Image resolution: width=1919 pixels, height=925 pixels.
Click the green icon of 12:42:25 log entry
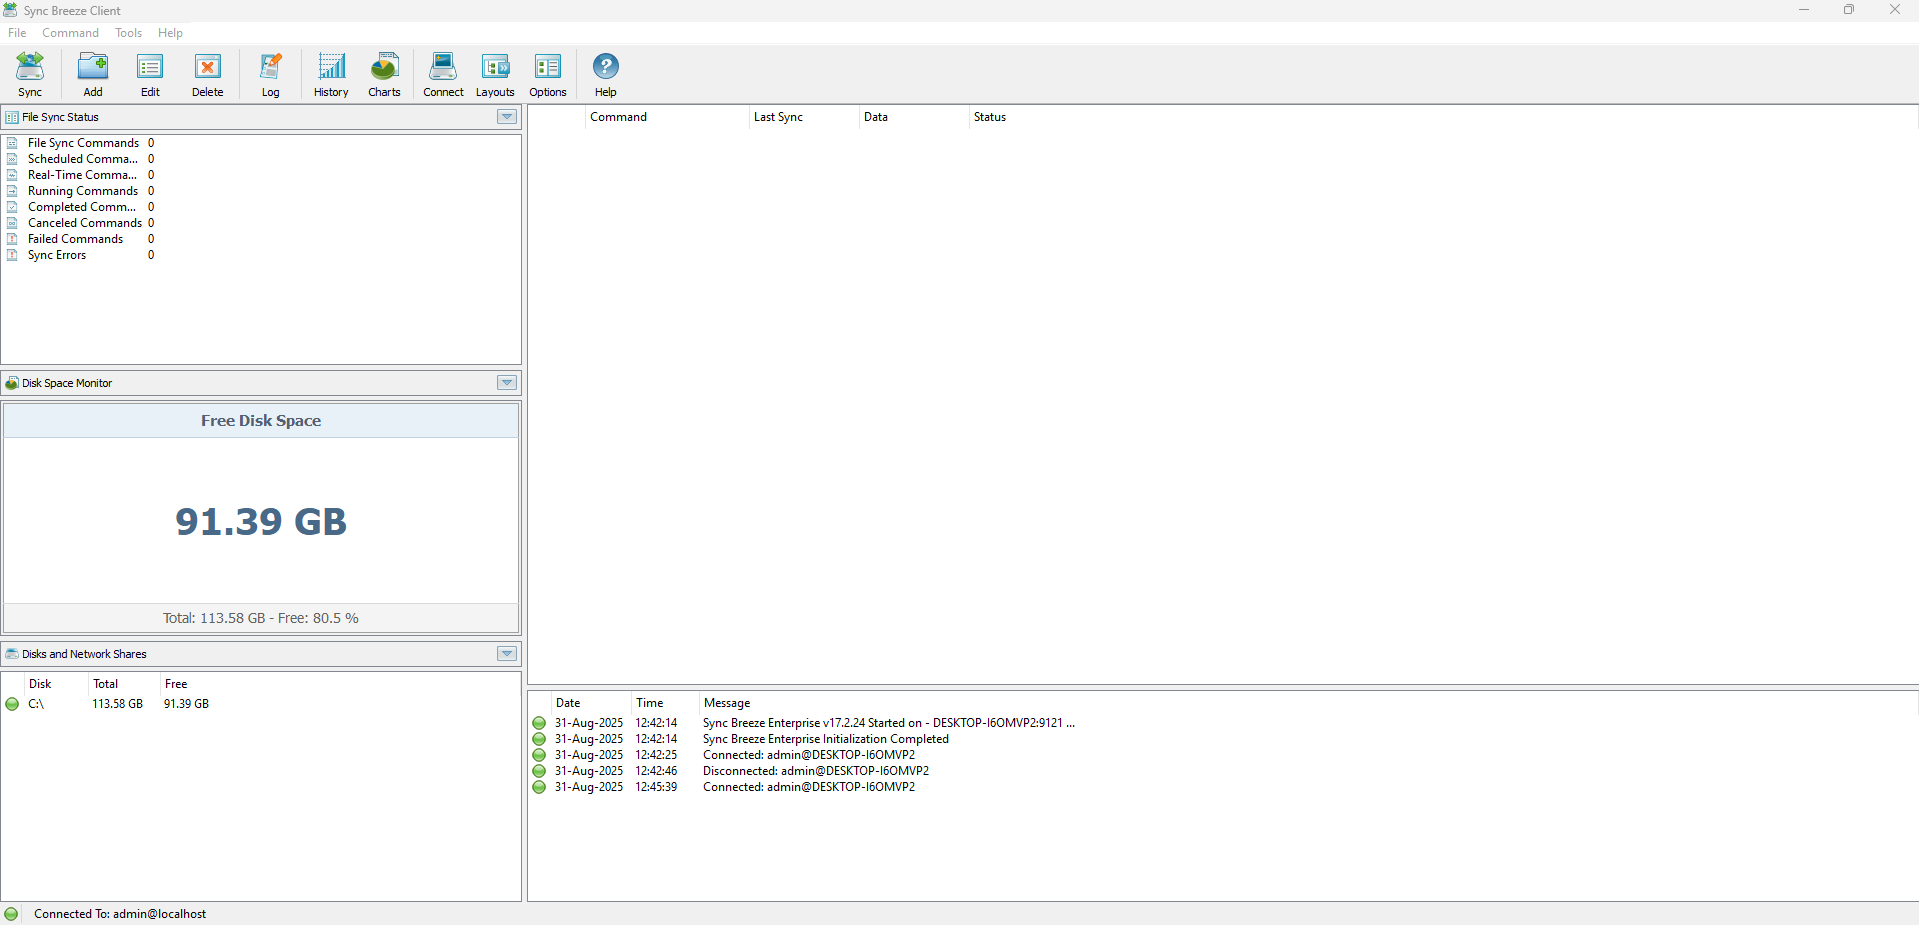pyautogui.click(x=539, y=755)
